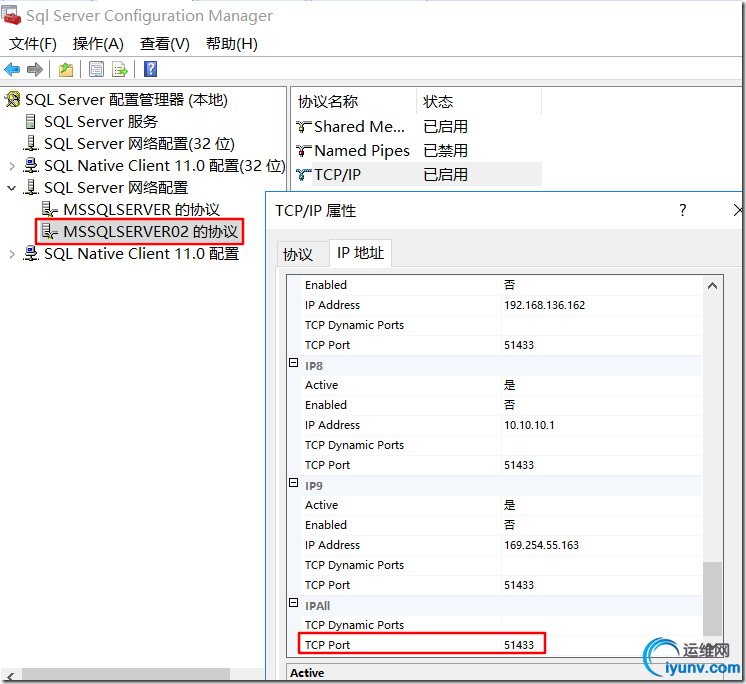
Task: Click the IPAll TCP Port value 51433
Action: 519,645
